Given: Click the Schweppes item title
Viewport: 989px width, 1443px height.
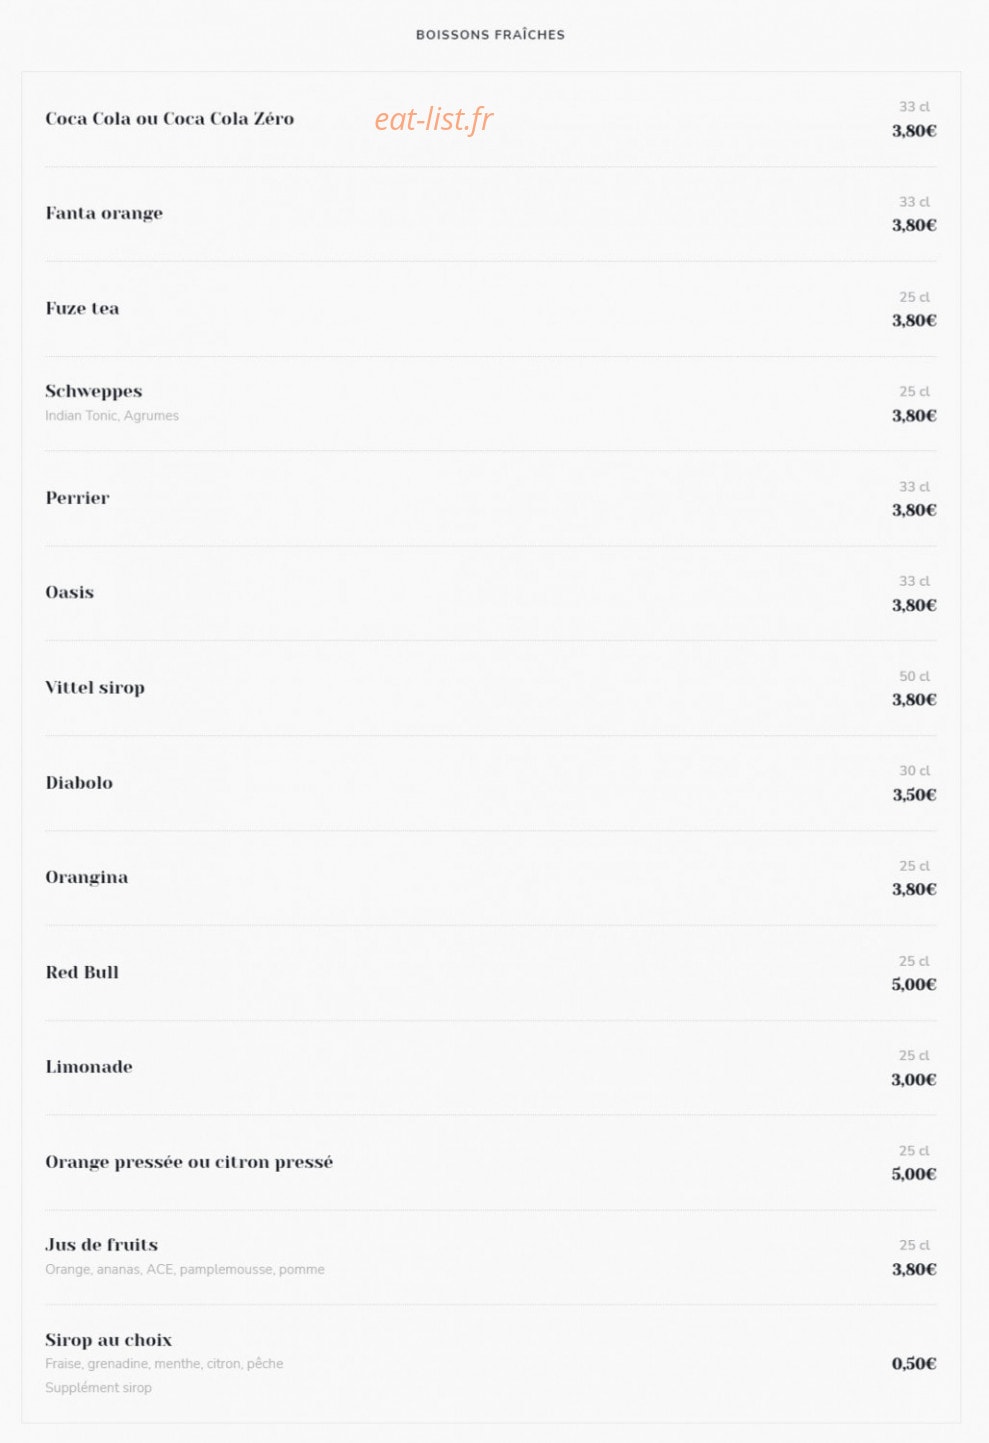Looking at the screenshot, I should [94, 391].
